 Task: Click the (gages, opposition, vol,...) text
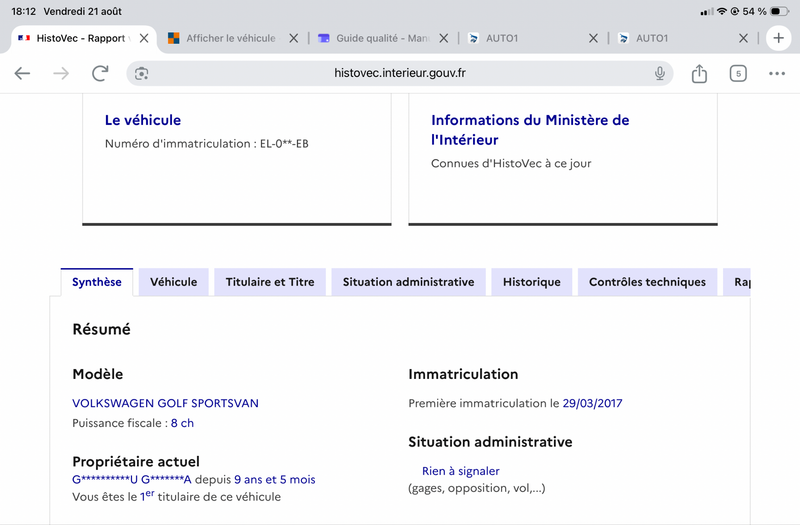pos(477,488)
